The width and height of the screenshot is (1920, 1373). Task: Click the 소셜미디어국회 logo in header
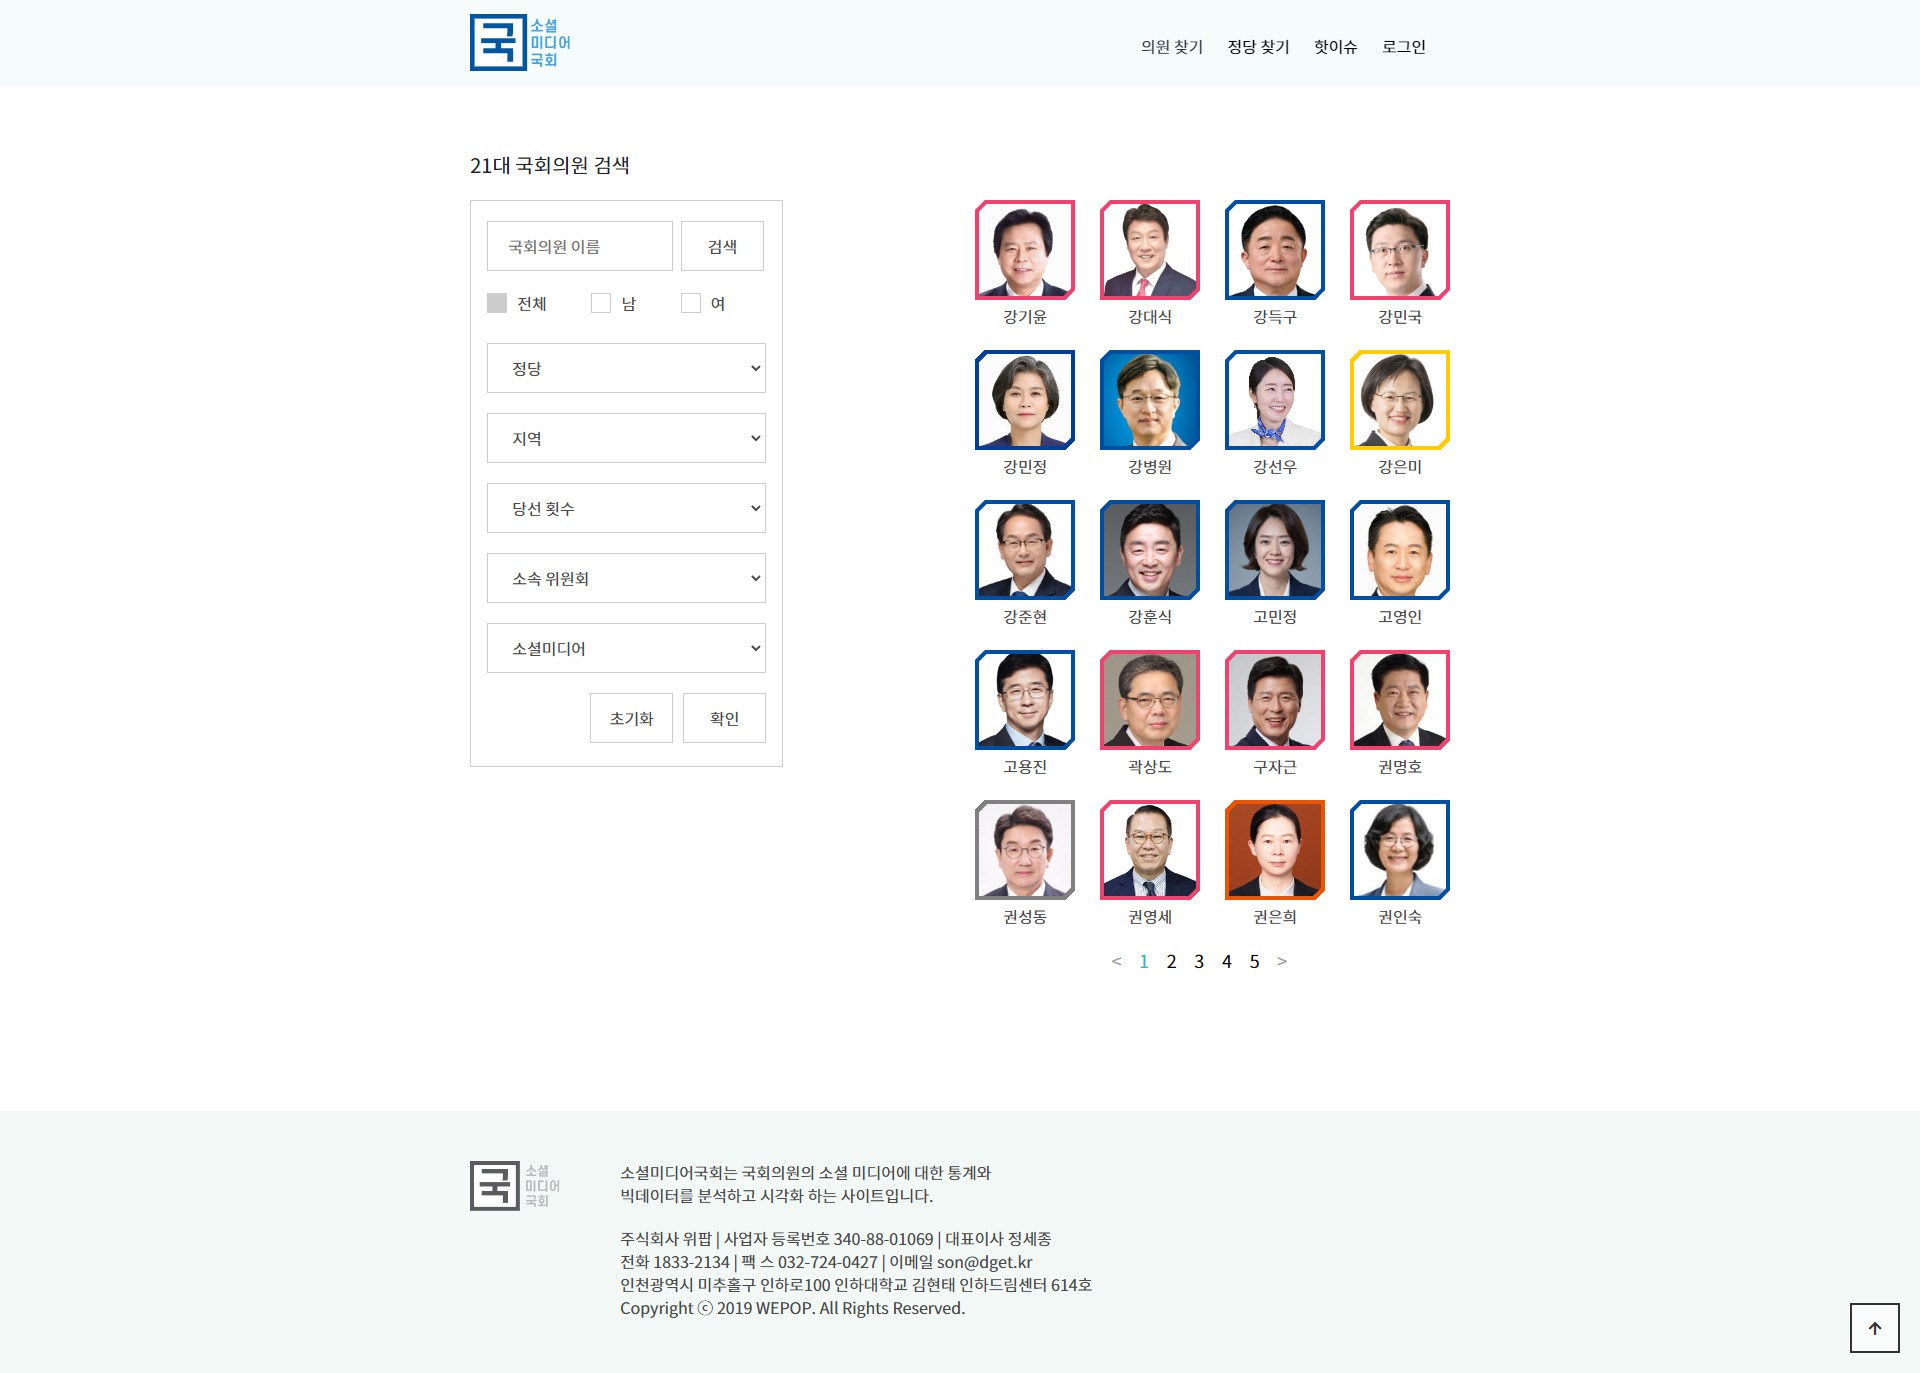[x=519, y=43]
